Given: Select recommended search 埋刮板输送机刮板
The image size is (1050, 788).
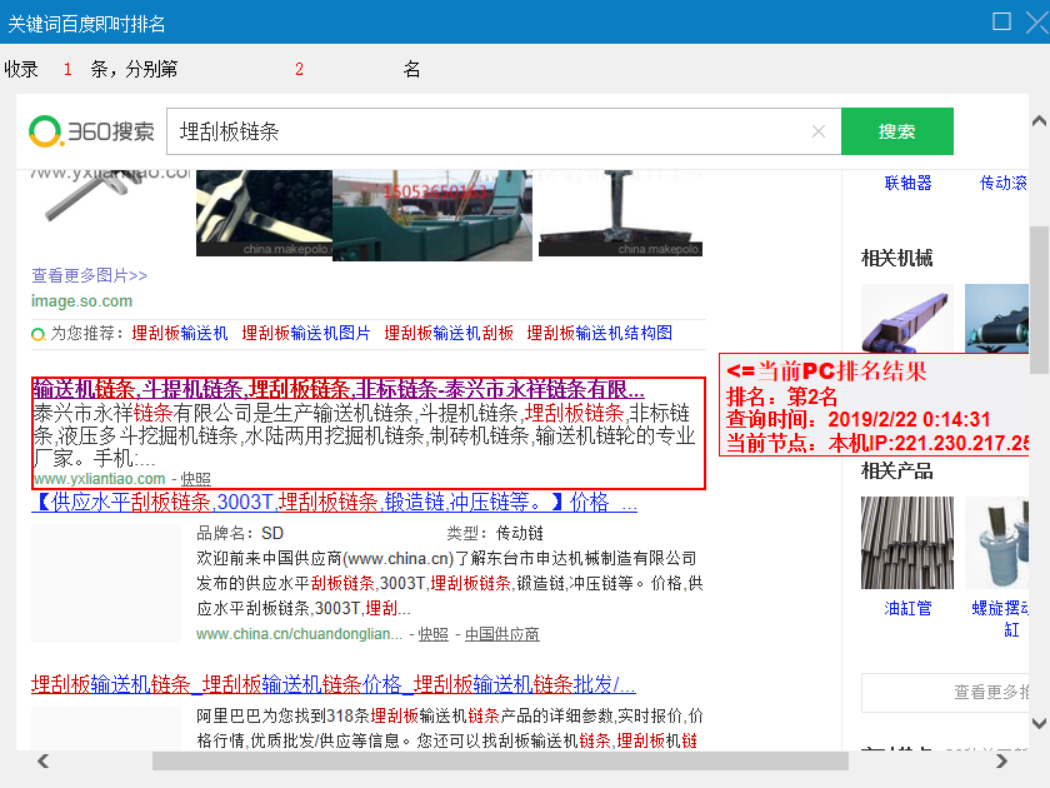Looking at the screenshot, I should 449,333.
